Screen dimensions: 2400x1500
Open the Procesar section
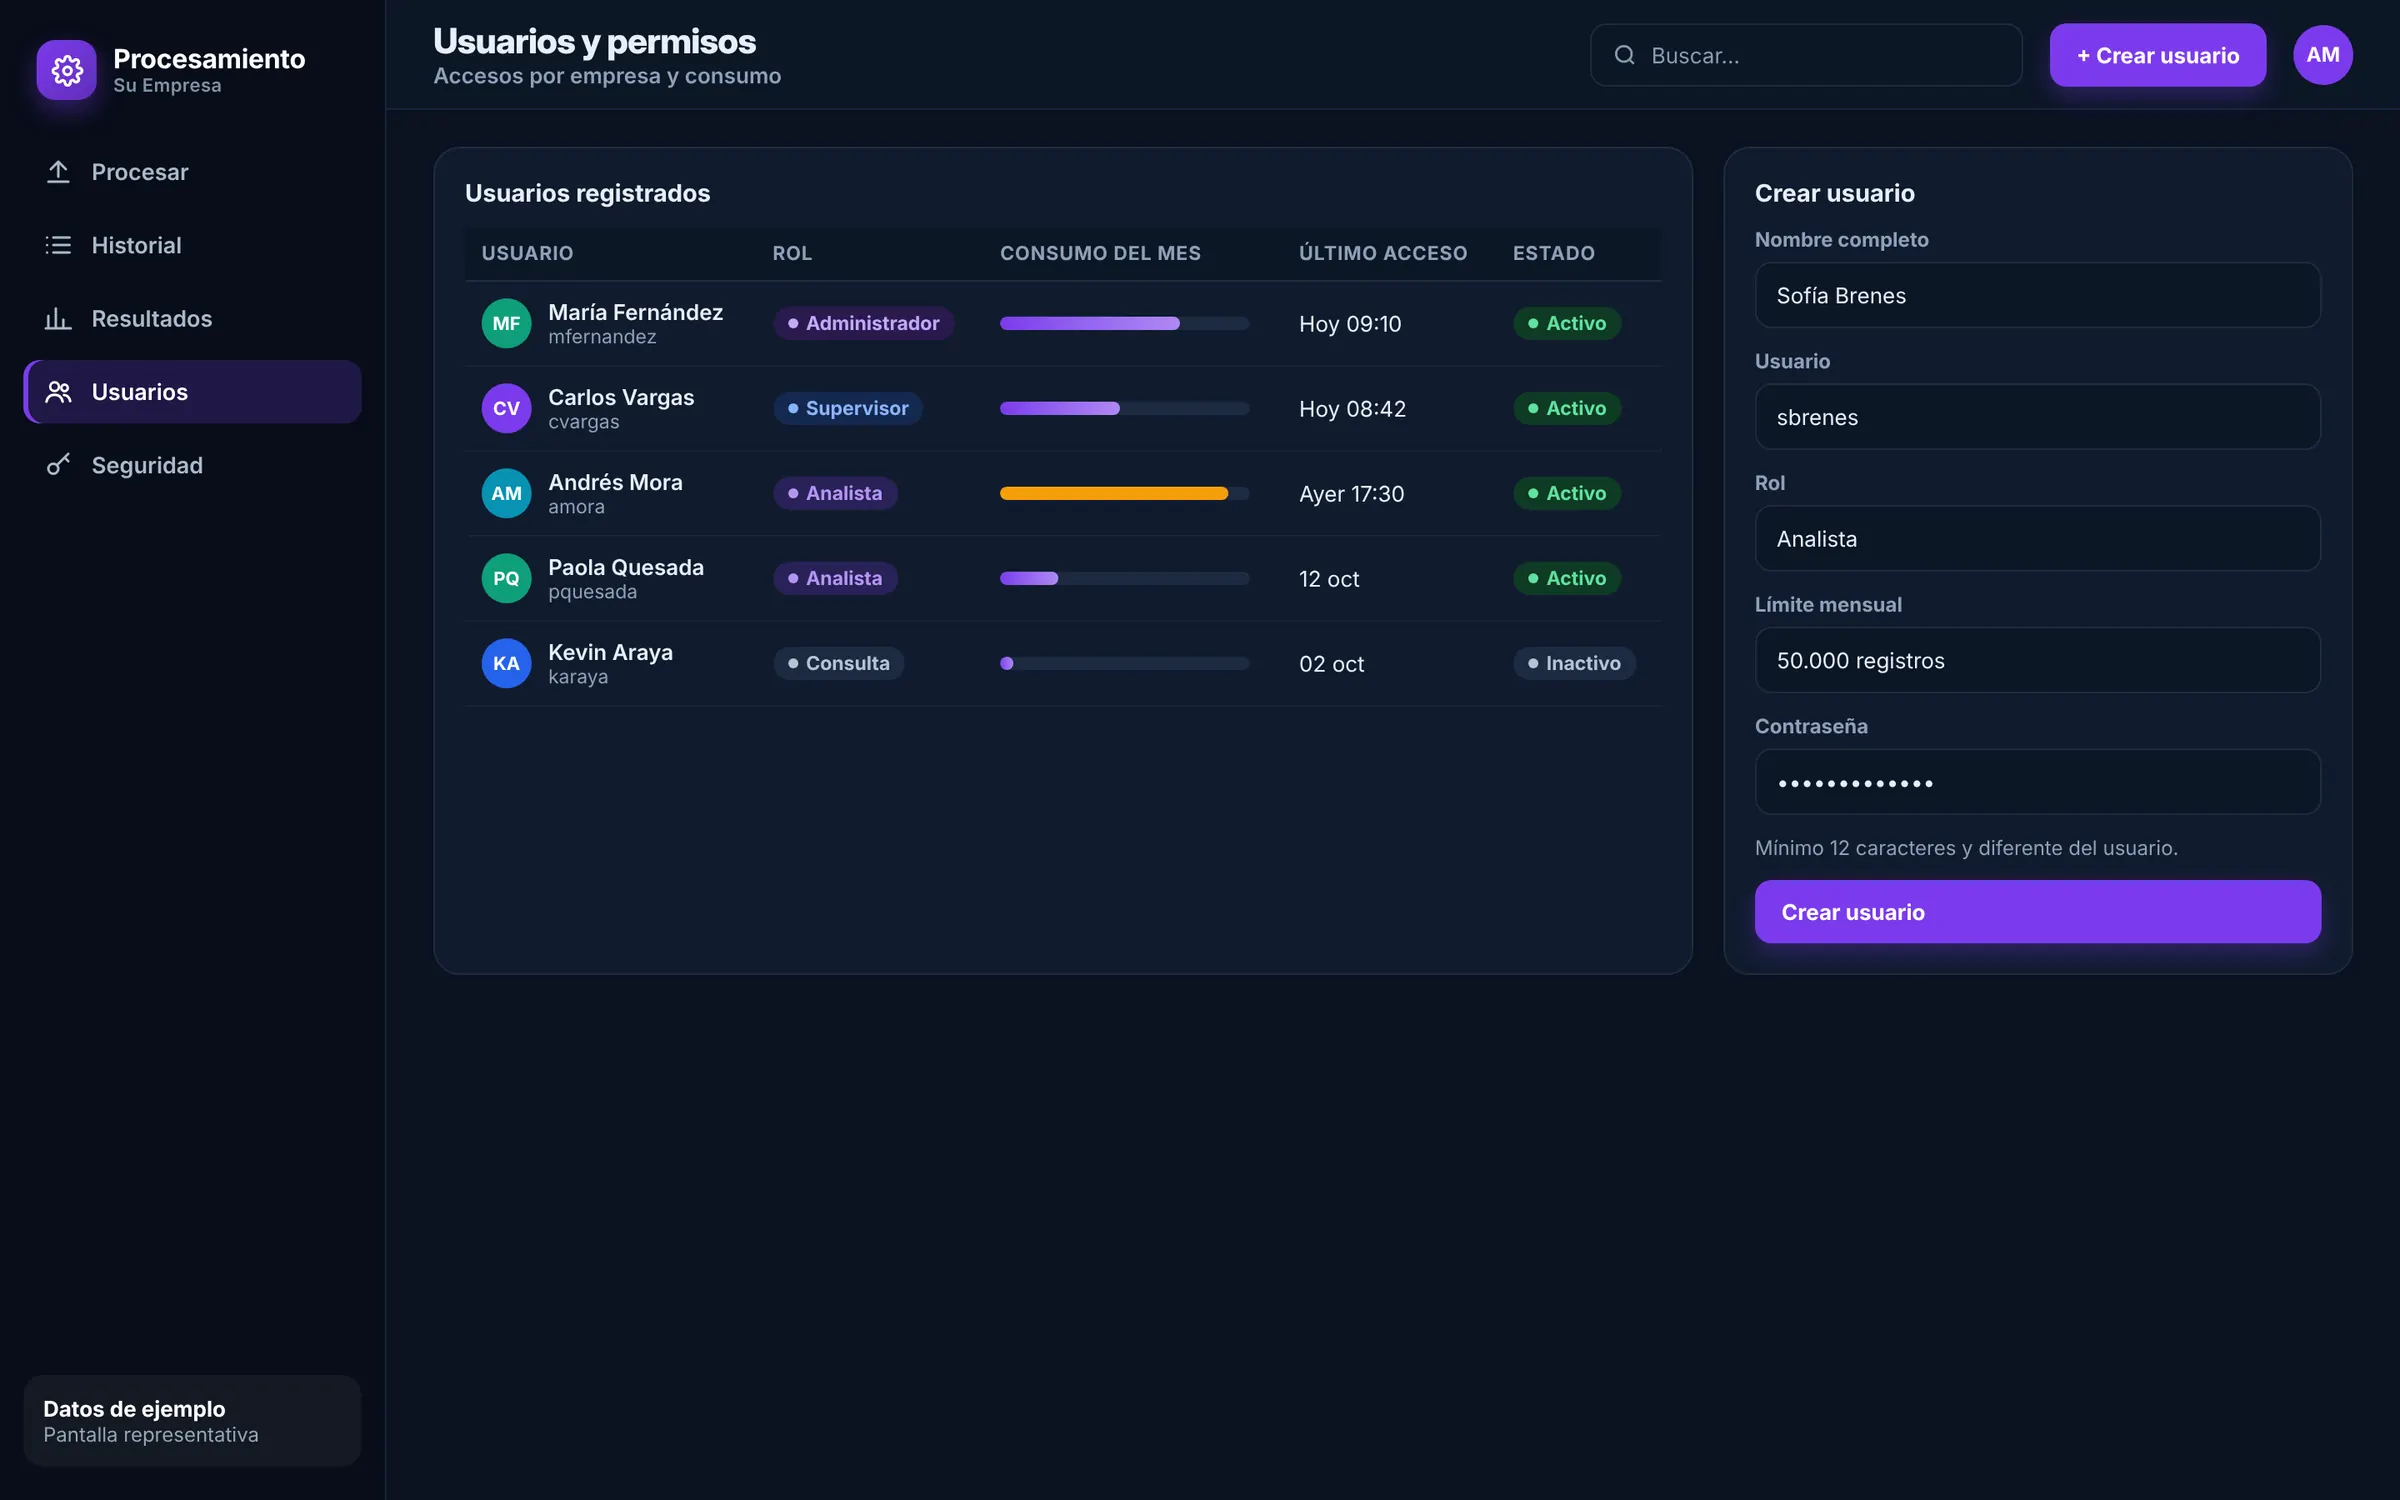[192, 172]
